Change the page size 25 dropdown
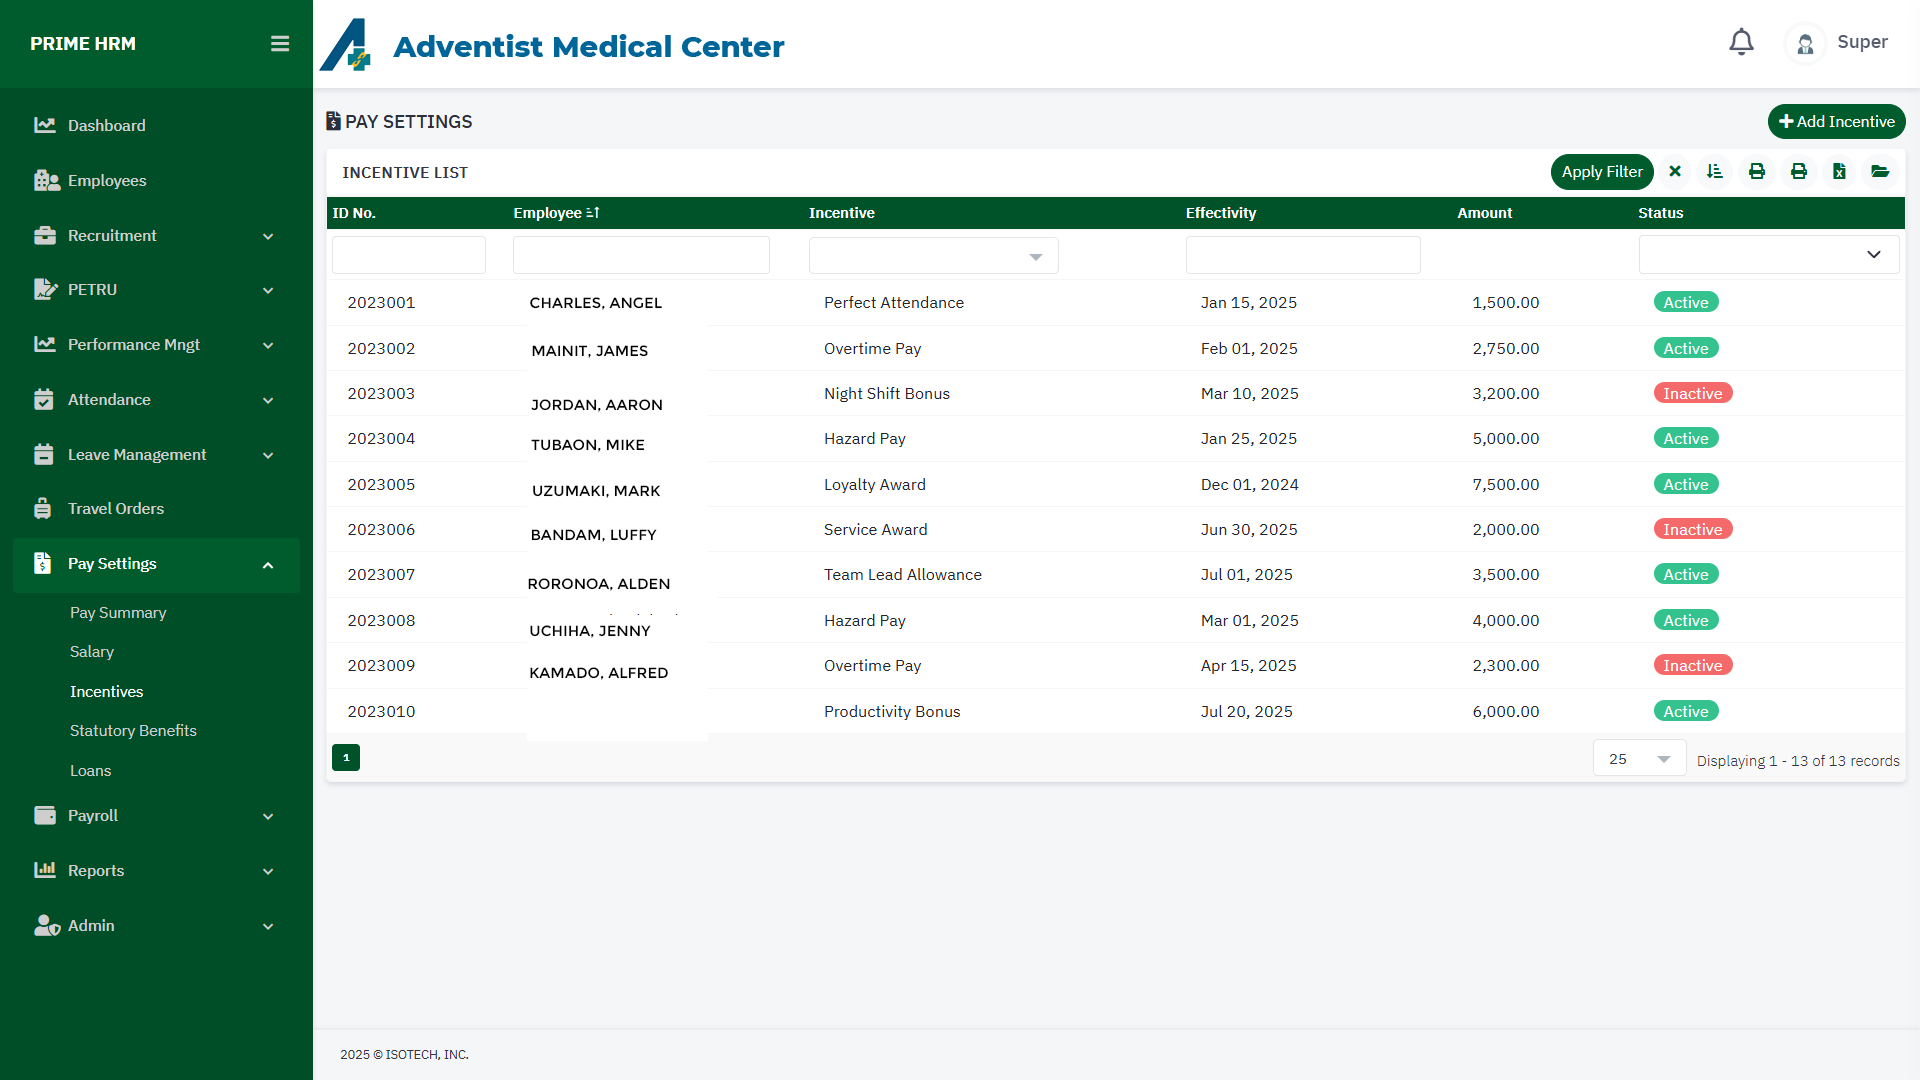1920x1080 pixels. [1639, 759]
